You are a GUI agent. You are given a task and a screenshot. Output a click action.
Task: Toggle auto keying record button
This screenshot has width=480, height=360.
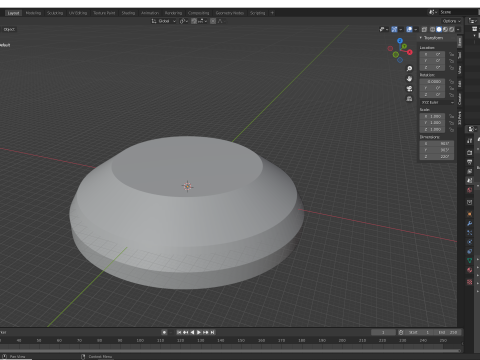[x=164, y=332]
